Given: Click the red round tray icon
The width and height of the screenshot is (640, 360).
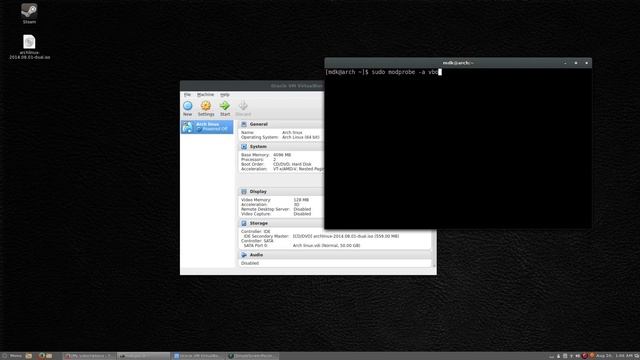Looking at the screenshot, I should click(x=584, y=356).
